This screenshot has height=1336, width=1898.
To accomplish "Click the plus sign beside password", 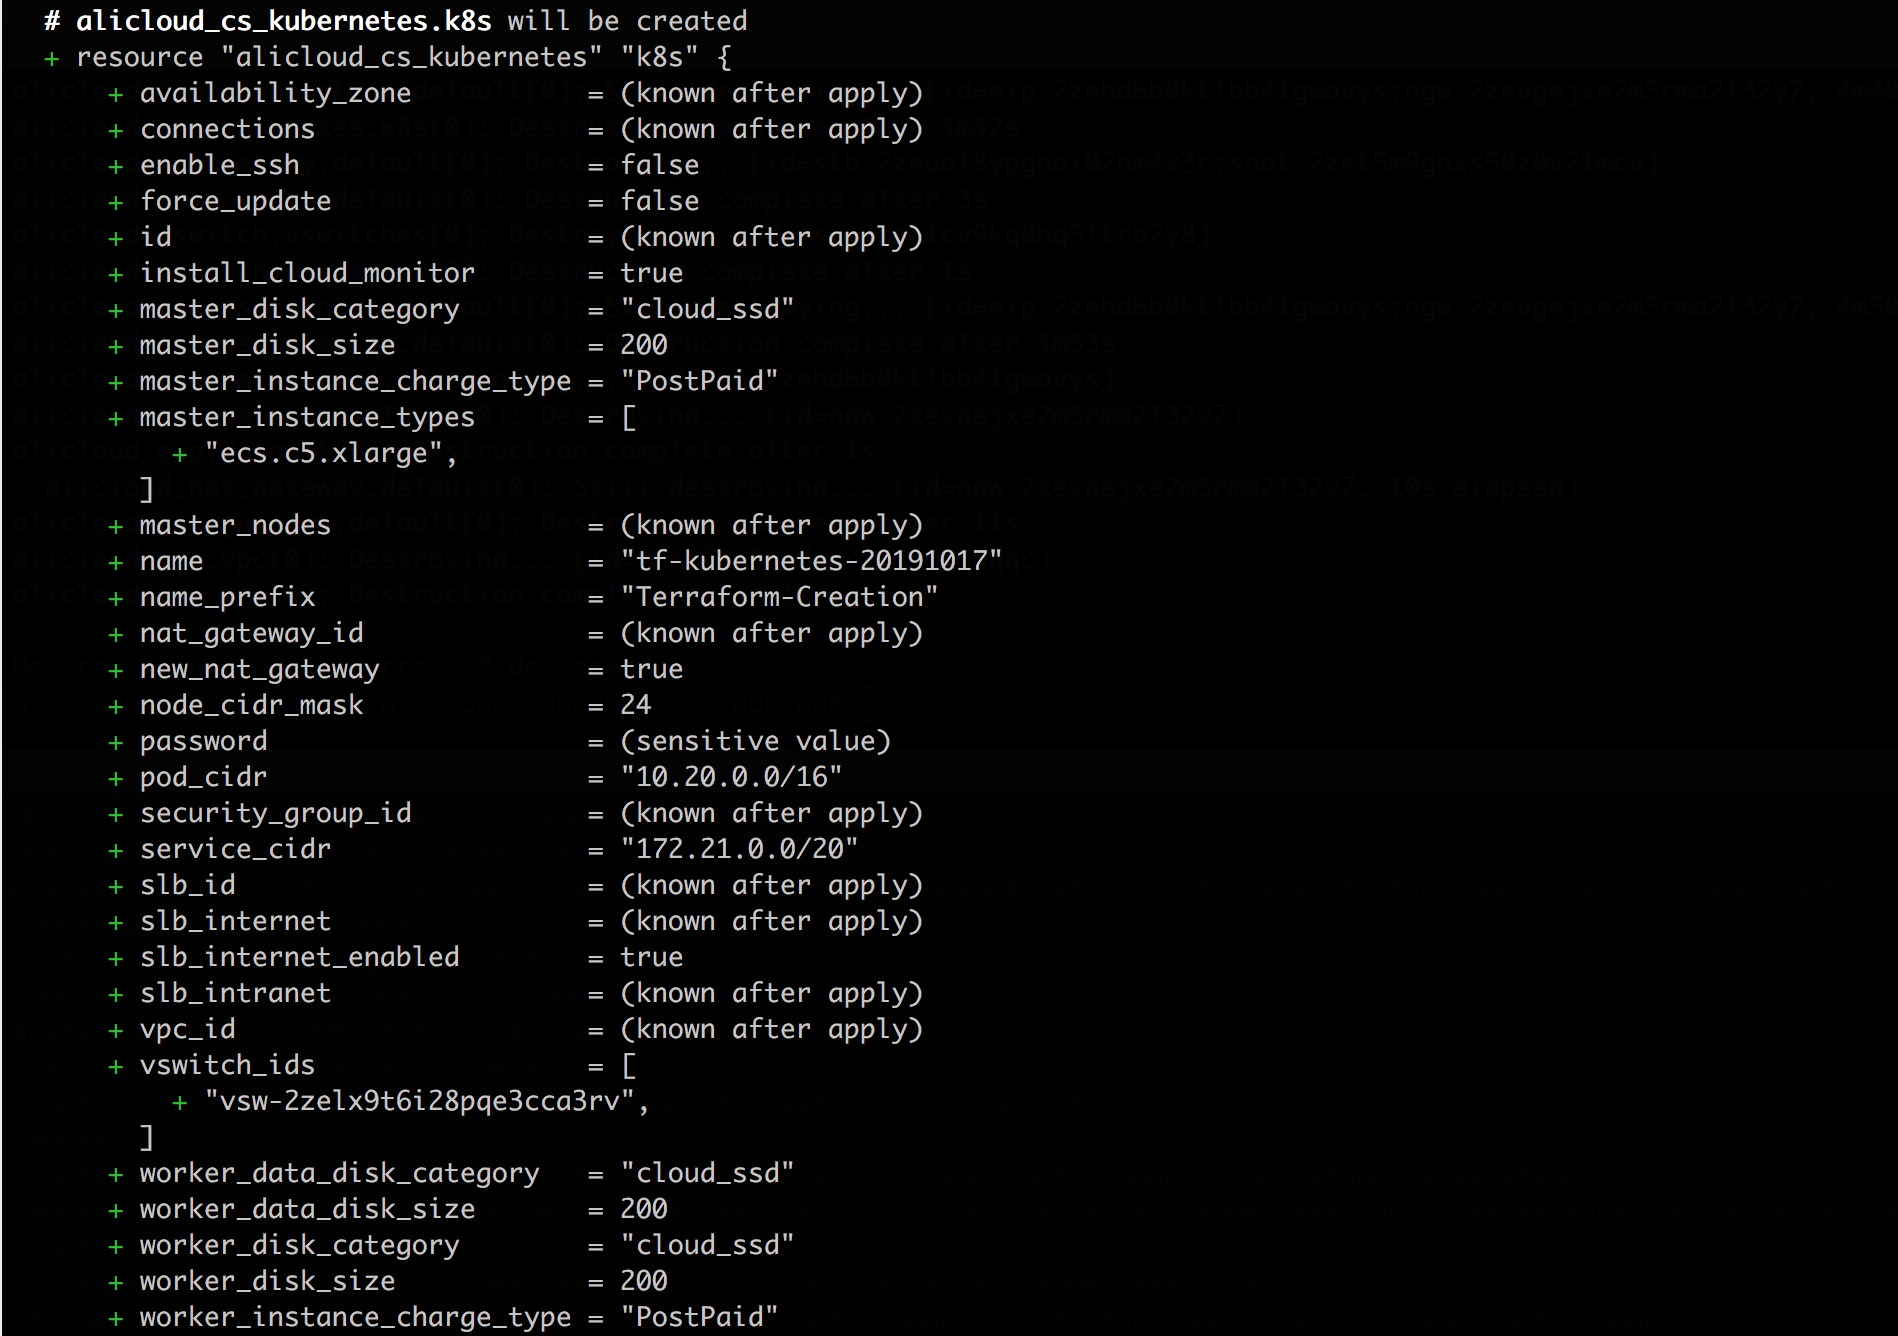I will click(x=116, y=742).
